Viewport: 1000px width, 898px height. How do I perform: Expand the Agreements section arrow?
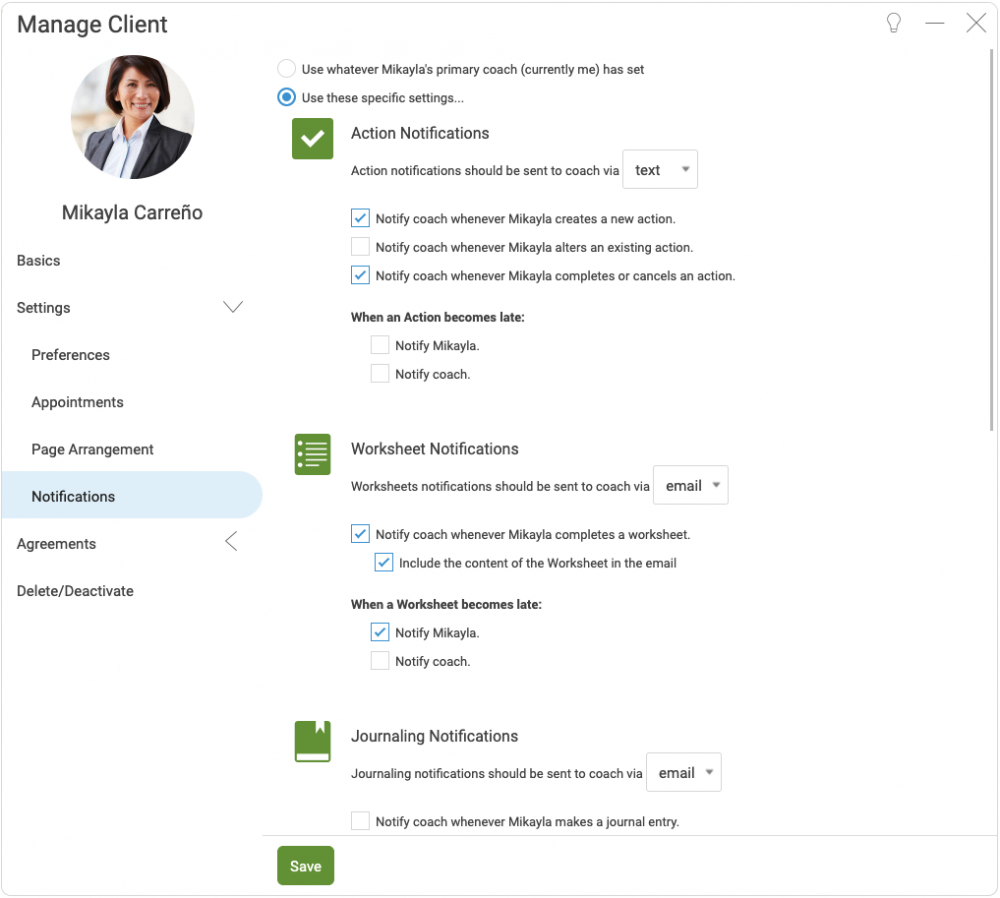pyautogui.click(x=232, y=541)
